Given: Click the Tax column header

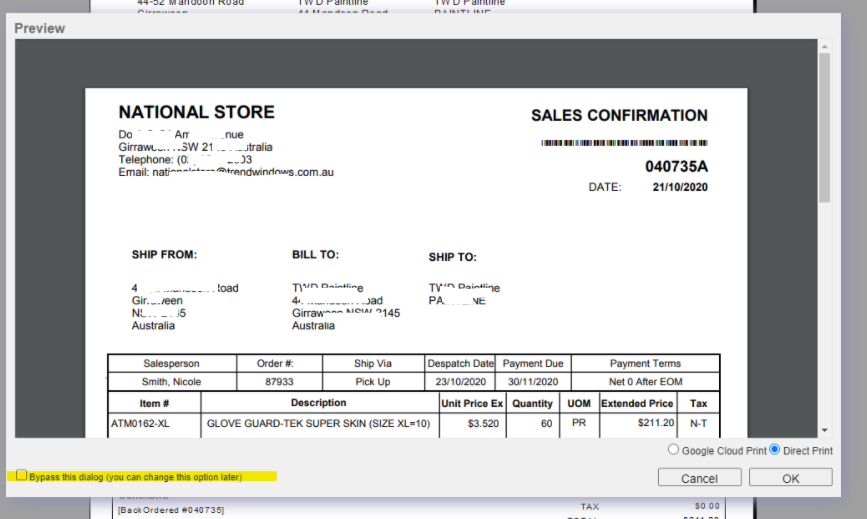Looking at the screenshot, I should [x=698, y=403].
